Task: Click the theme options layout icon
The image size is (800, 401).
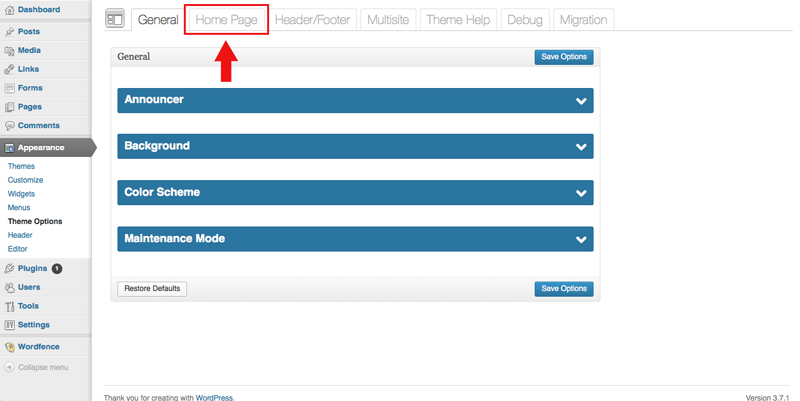Action: pos(116,20)
